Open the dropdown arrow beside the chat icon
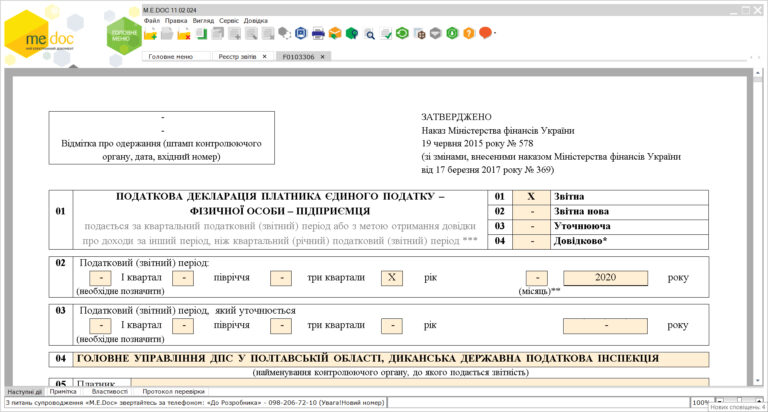 pos(495,34)
